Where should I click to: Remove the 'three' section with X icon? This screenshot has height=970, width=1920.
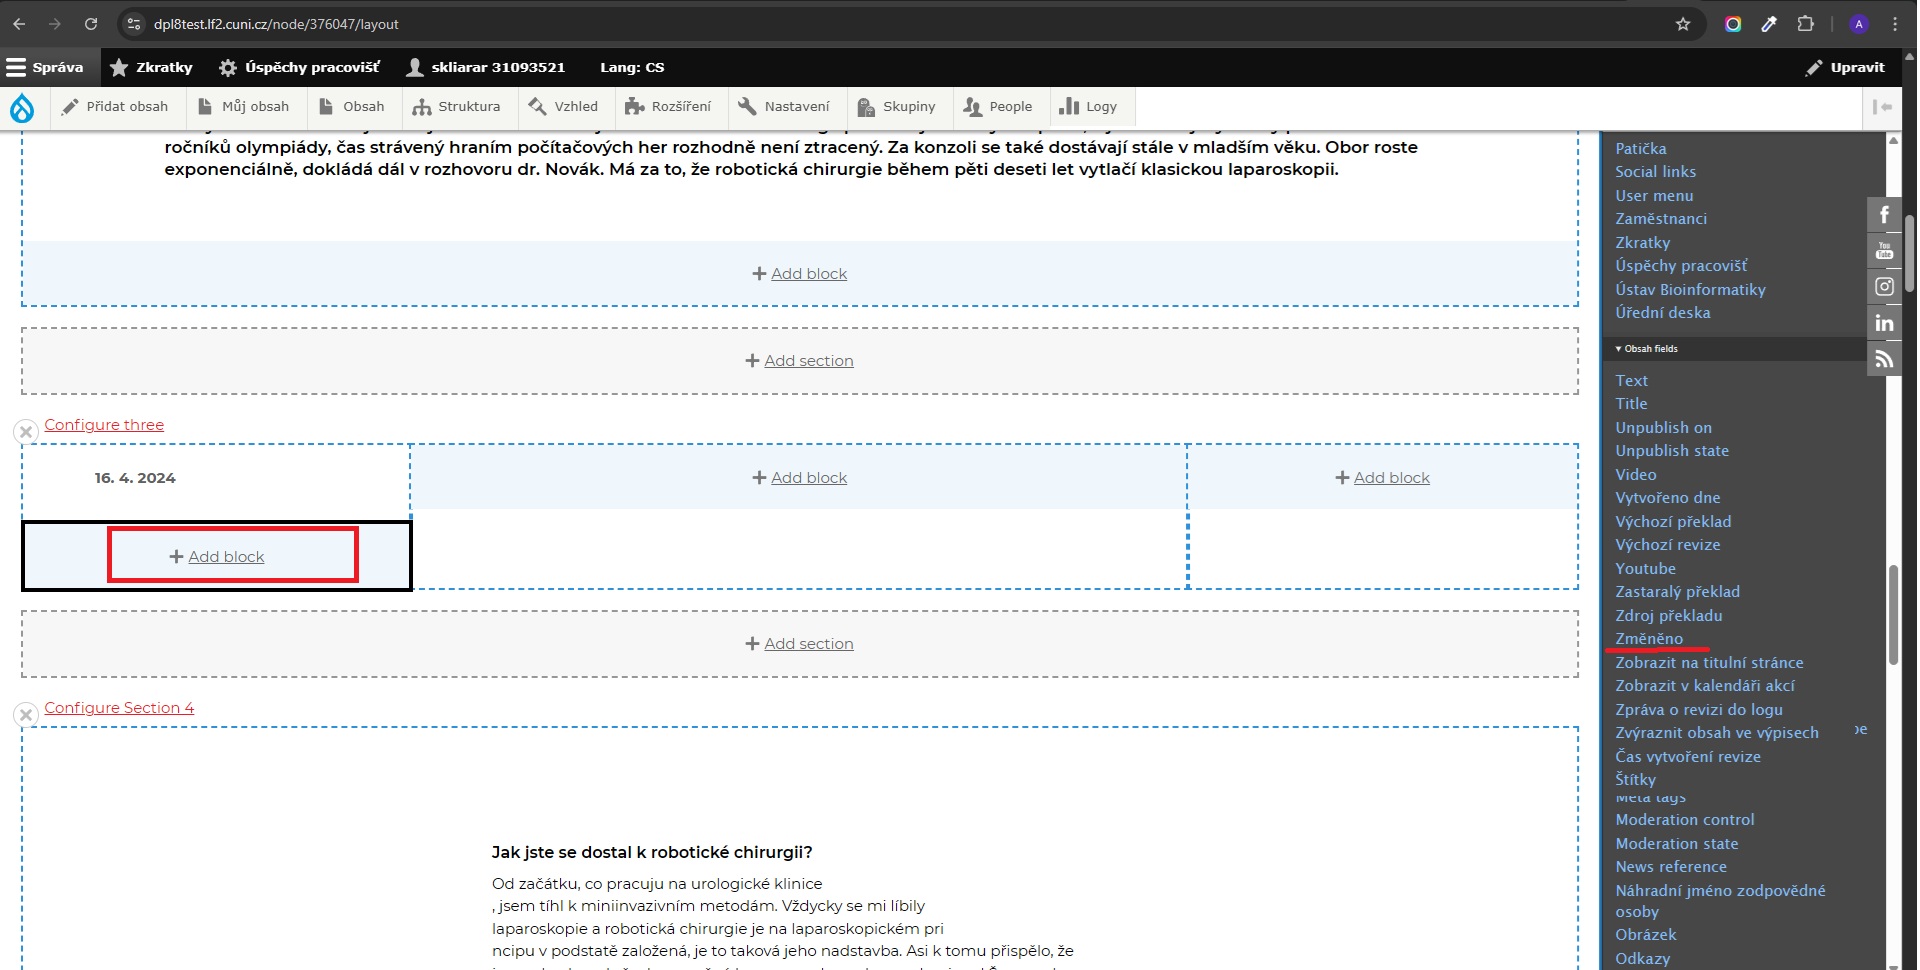click(x=26, y=432)
